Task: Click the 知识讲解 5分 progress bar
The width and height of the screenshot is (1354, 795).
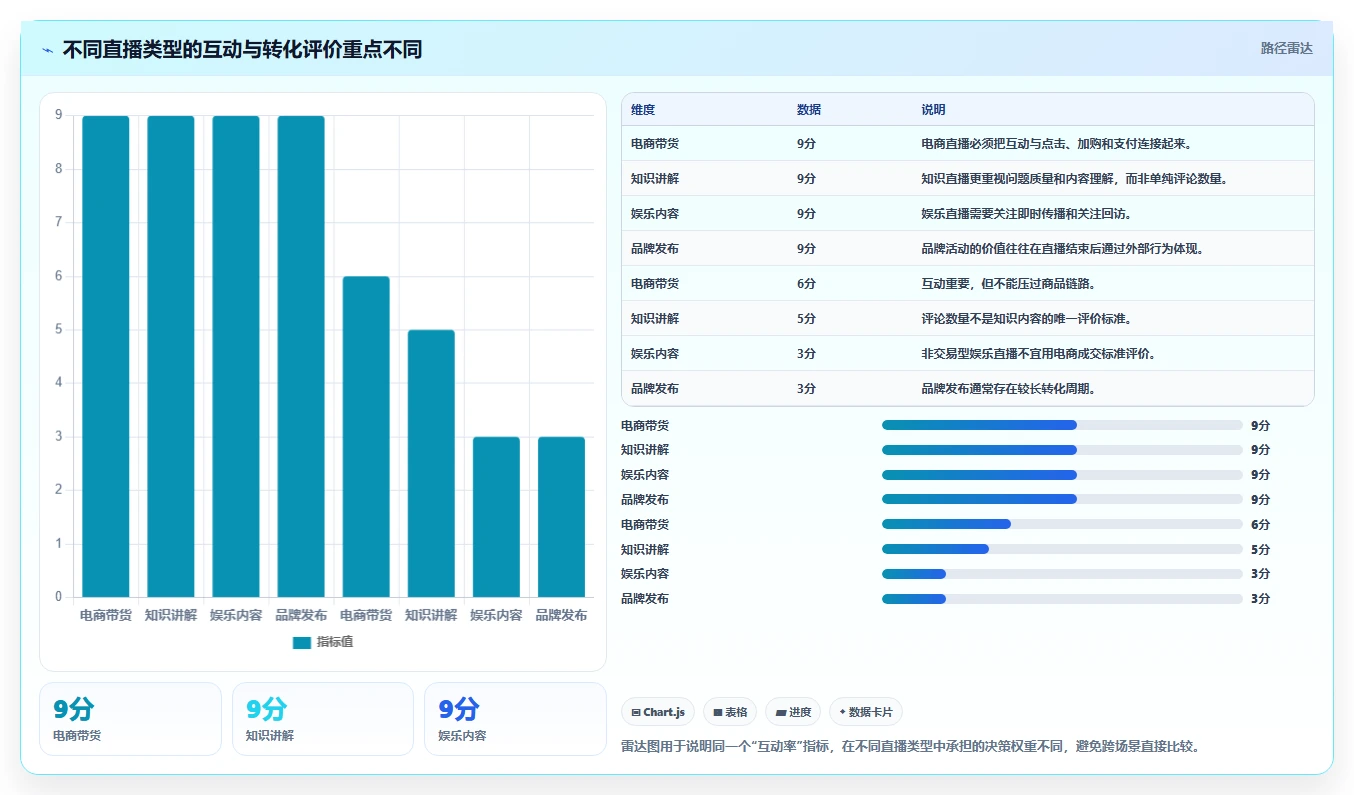Action: [1062, 549]
